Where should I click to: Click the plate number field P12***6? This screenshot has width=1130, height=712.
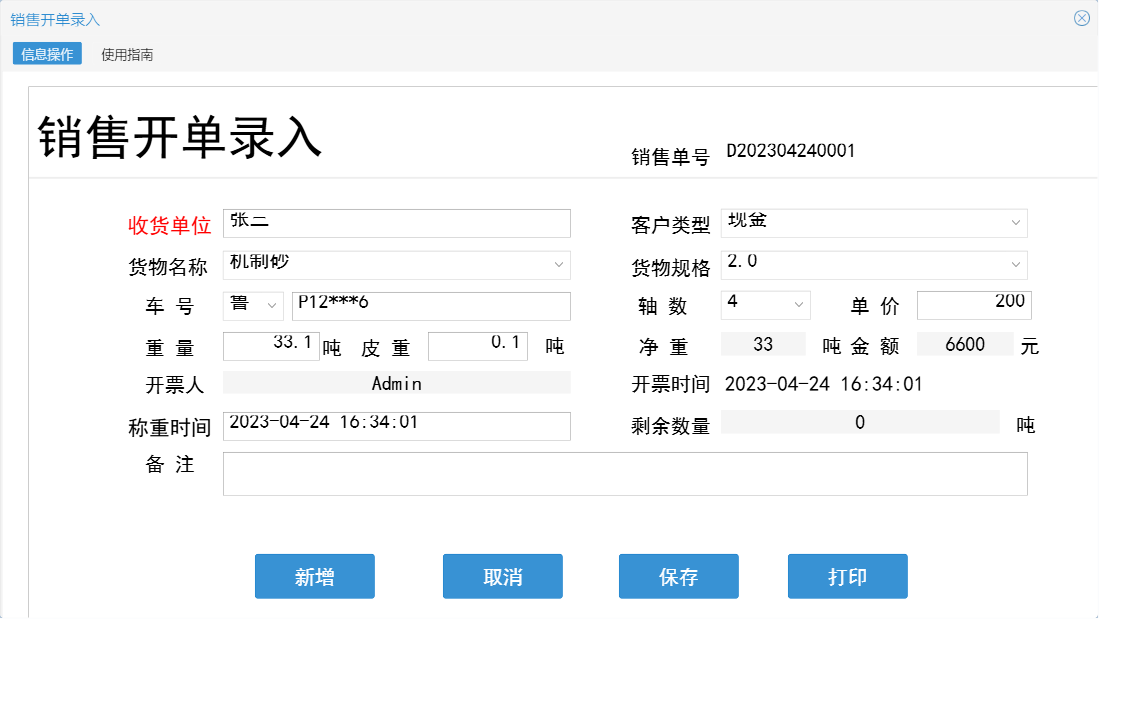tap(430, 306)
